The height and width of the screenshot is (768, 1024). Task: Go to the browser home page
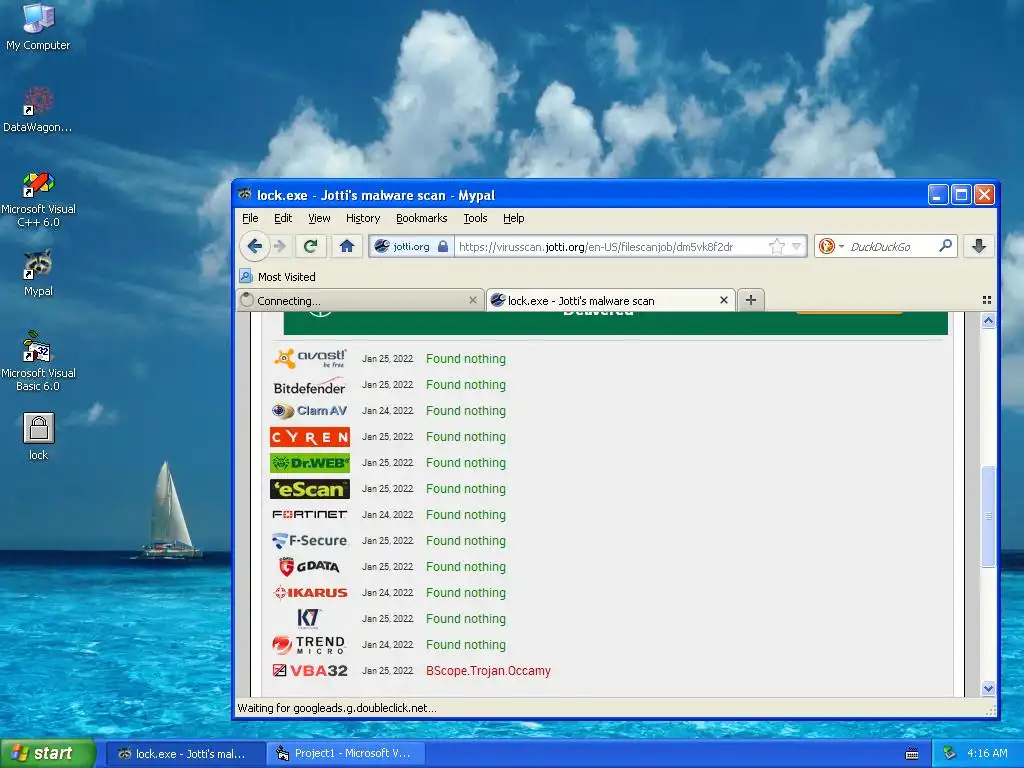pos(346,246)
